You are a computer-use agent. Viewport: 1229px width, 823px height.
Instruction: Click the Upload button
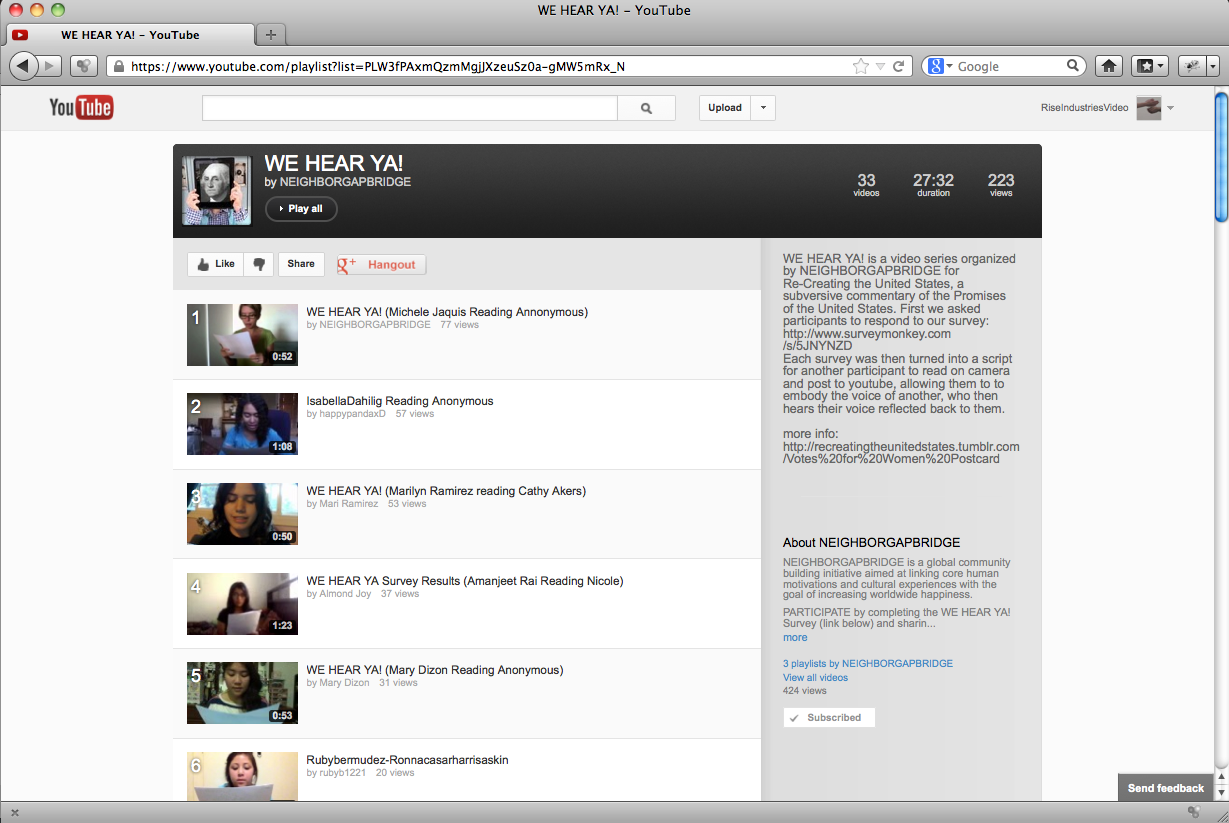725,108
